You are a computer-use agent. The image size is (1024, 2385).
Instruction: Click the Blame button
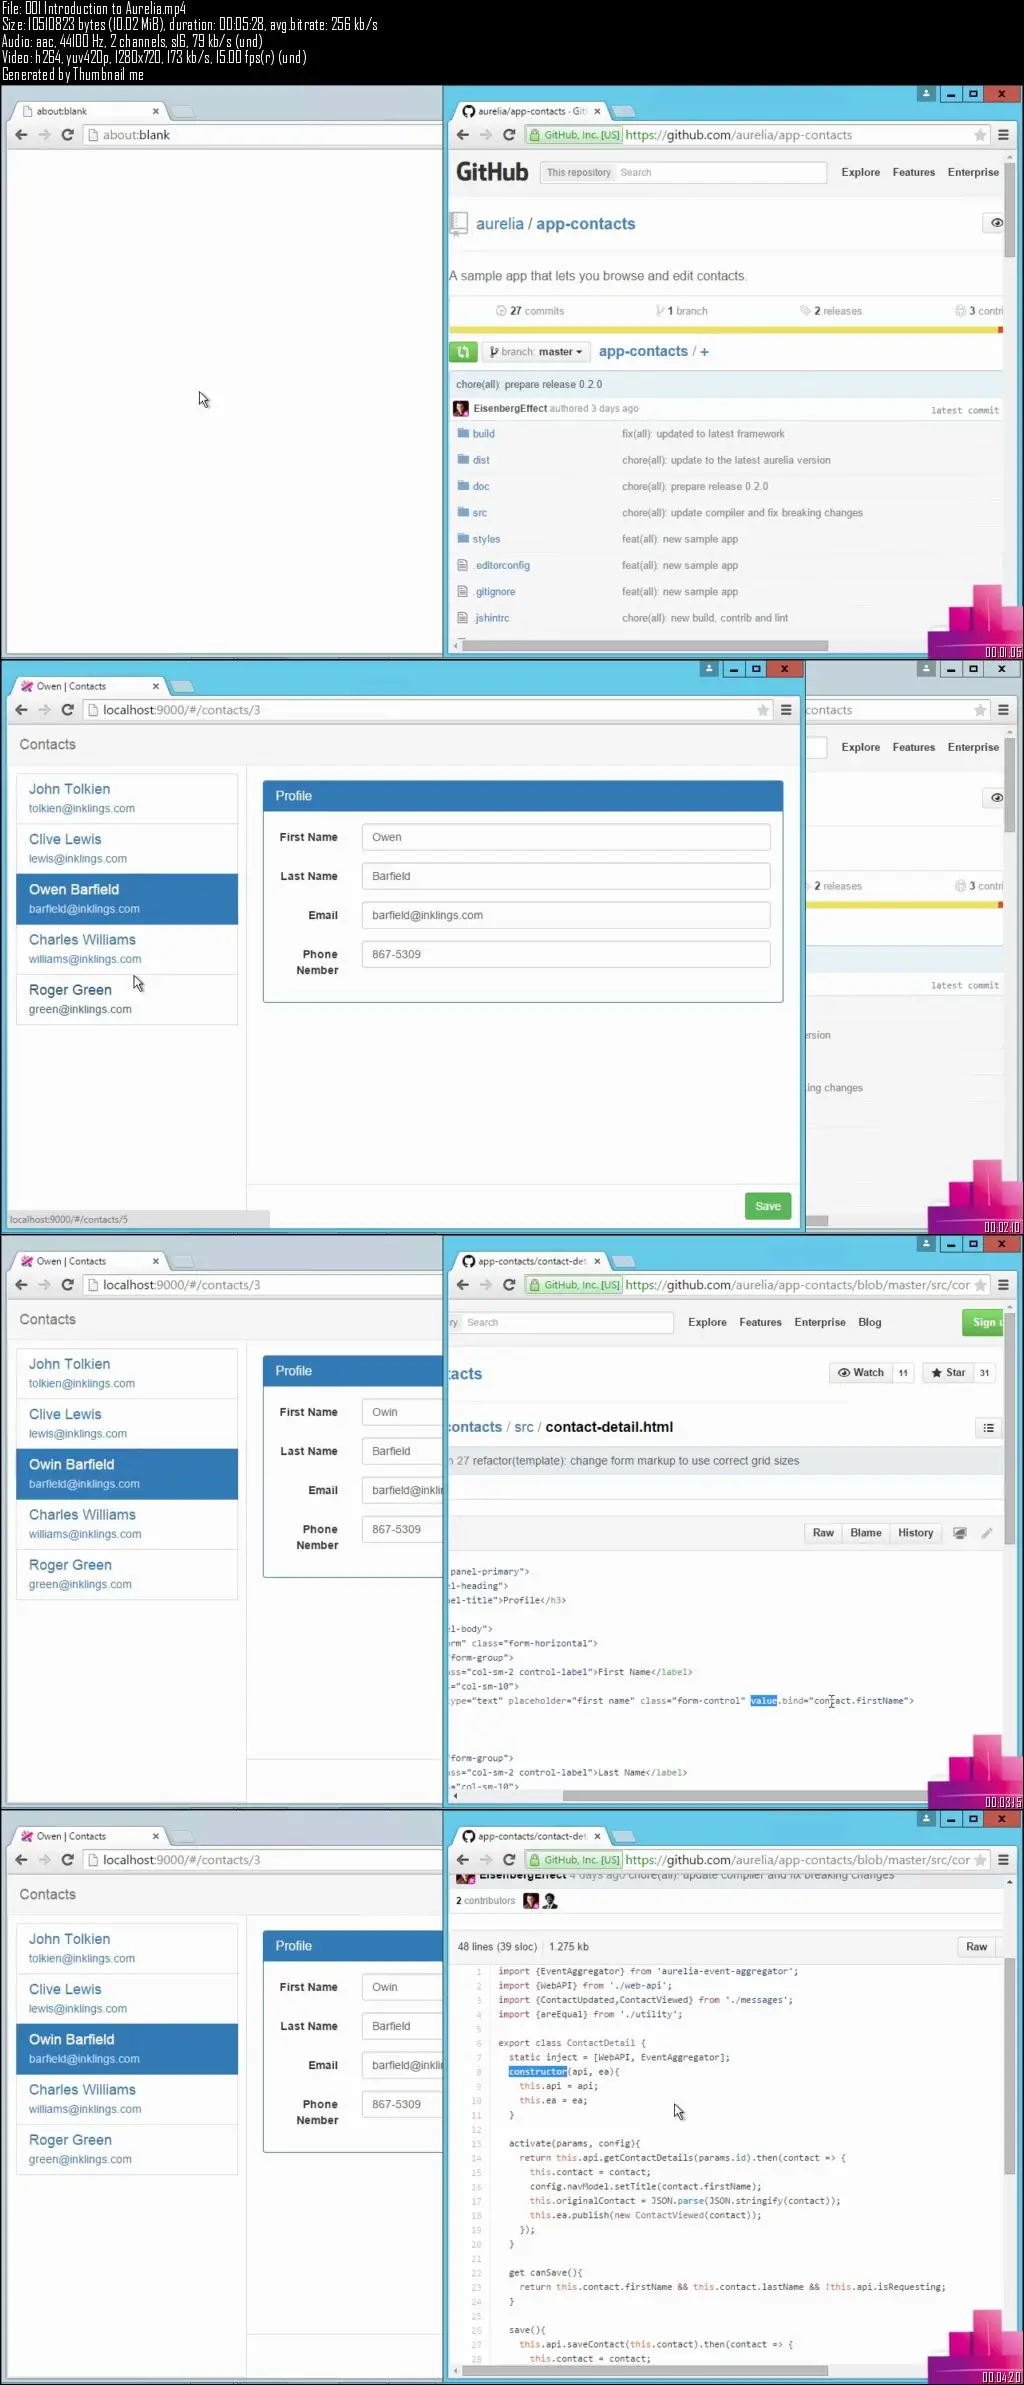point(866,1533)
